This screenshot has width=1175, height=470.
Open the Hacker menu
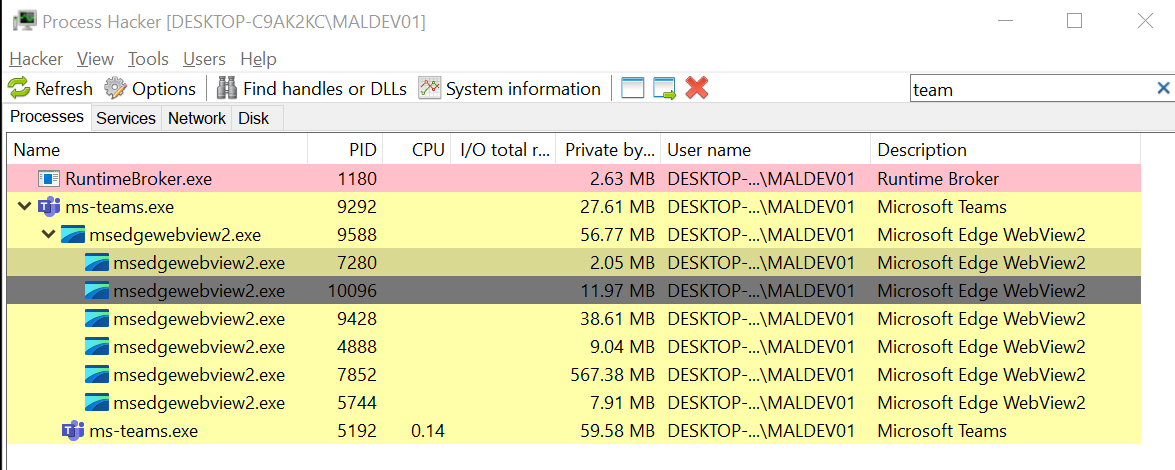(x=36, y=59)
